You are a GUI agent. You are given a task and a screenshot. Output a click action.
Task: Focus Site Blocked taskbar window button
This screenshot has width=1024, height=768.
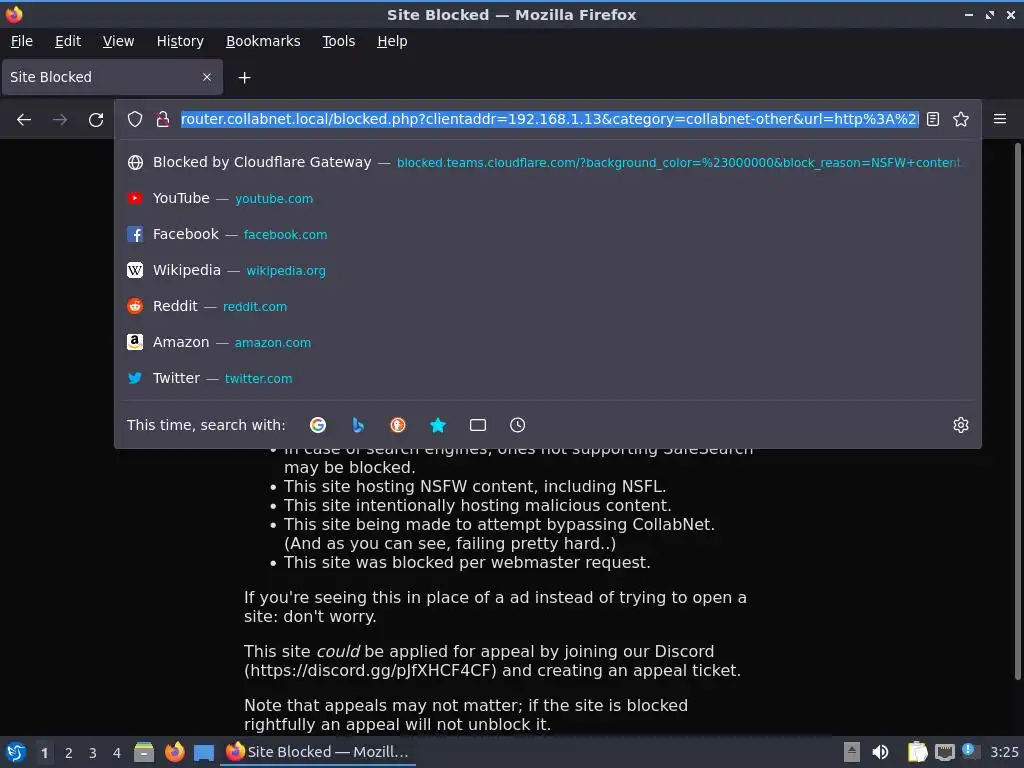click(x=319, y=752)
